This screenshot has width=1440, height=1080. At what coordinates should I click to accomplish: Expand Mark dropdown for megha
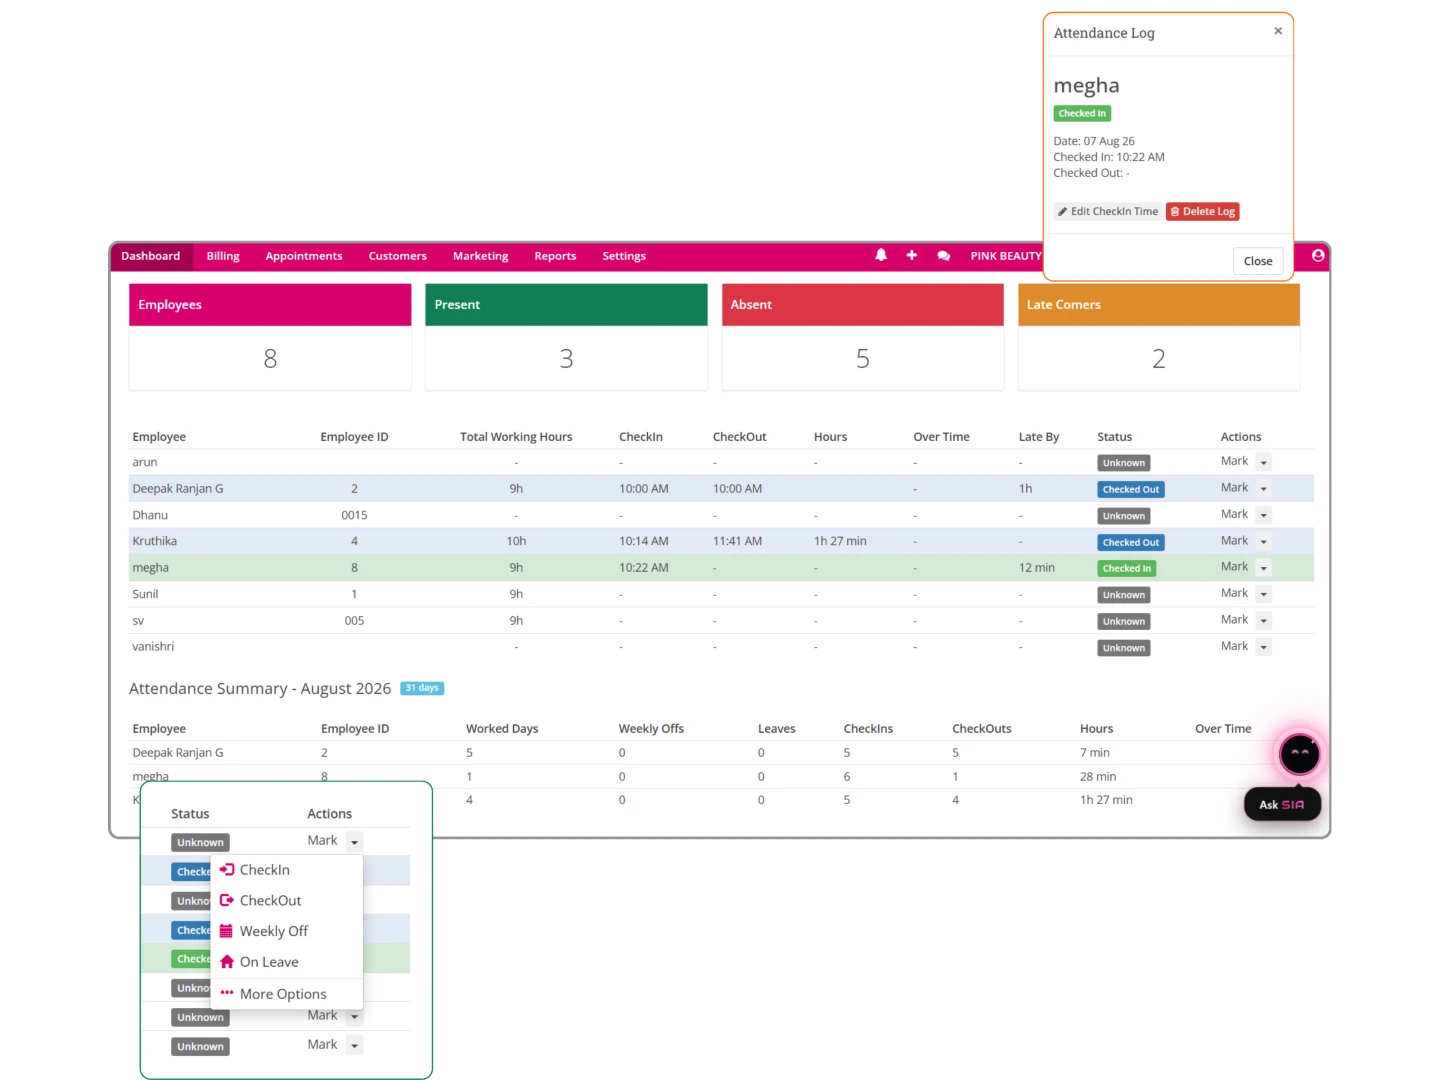[x=1264, y=567]
